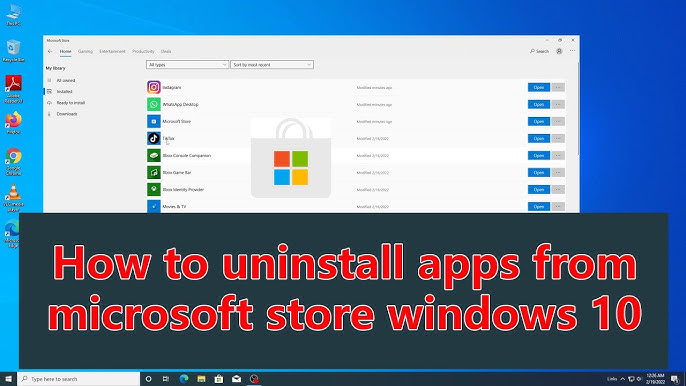Click the network icon in system tray

pos(631,379)
